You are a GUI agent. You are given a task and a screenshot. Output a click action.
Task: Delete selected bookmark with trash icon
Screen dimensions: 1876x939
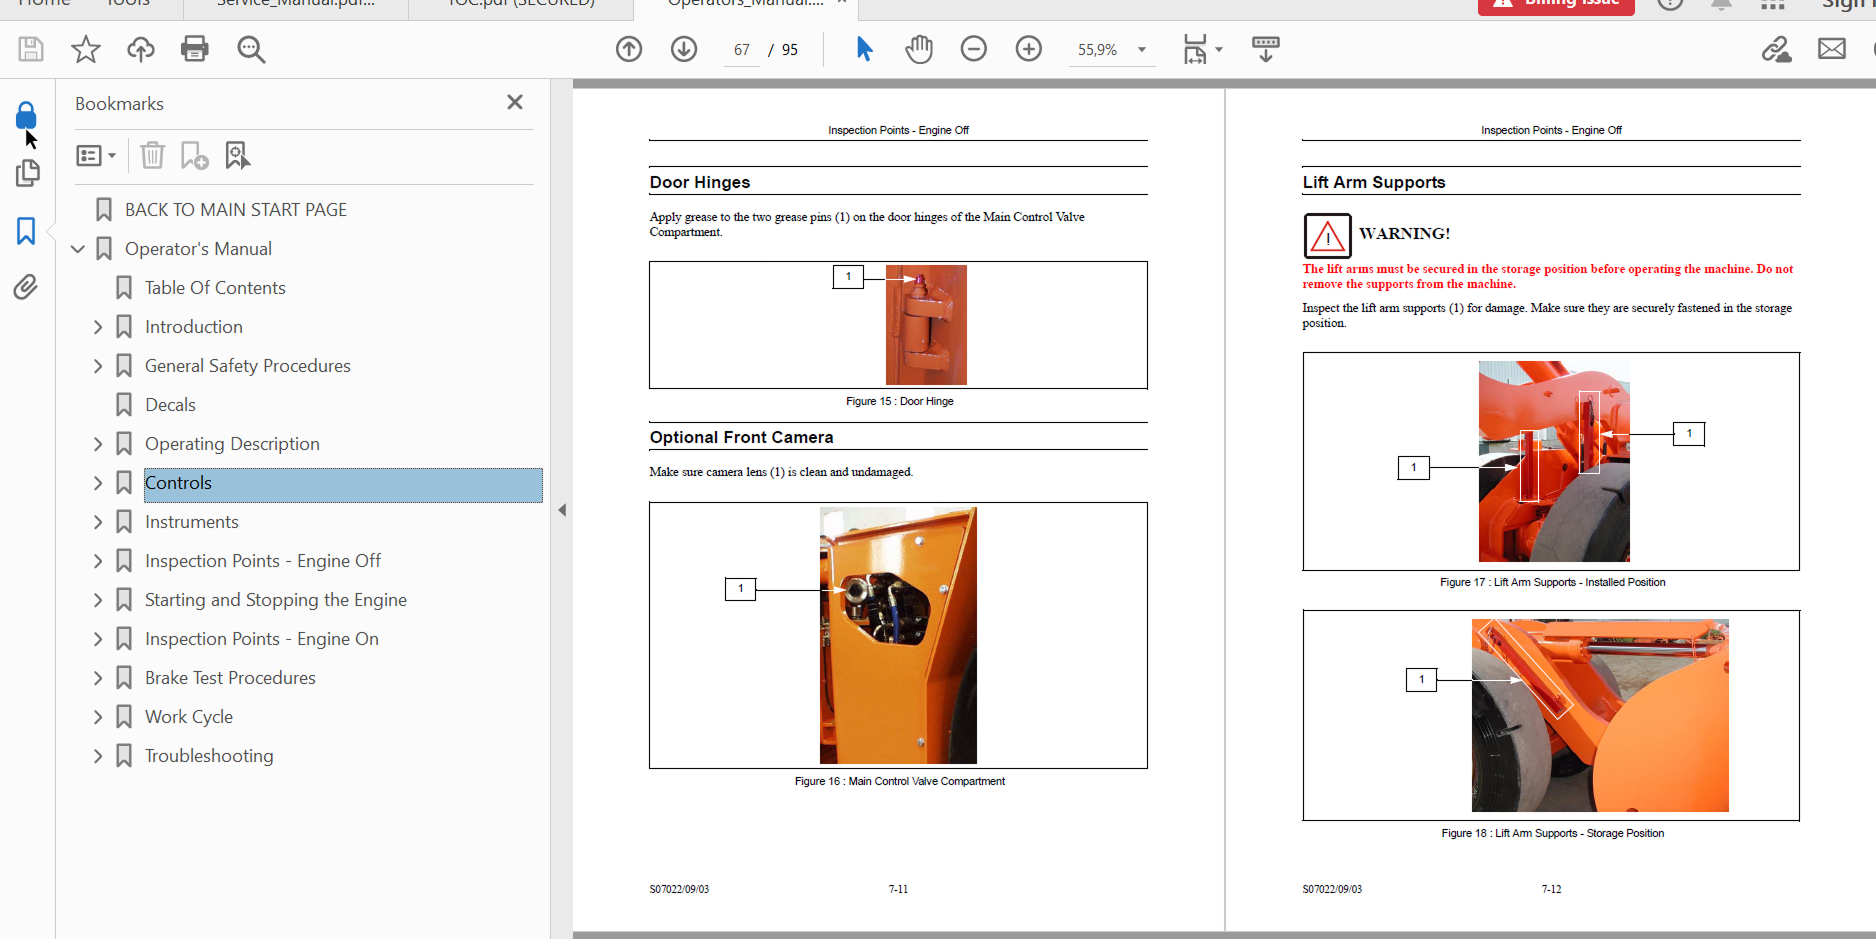[152, 155]
